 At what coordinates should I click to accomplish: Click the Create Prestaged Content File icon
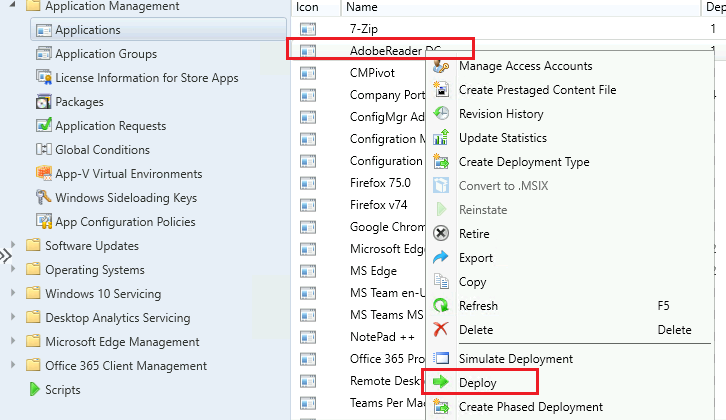click(441, 90)
